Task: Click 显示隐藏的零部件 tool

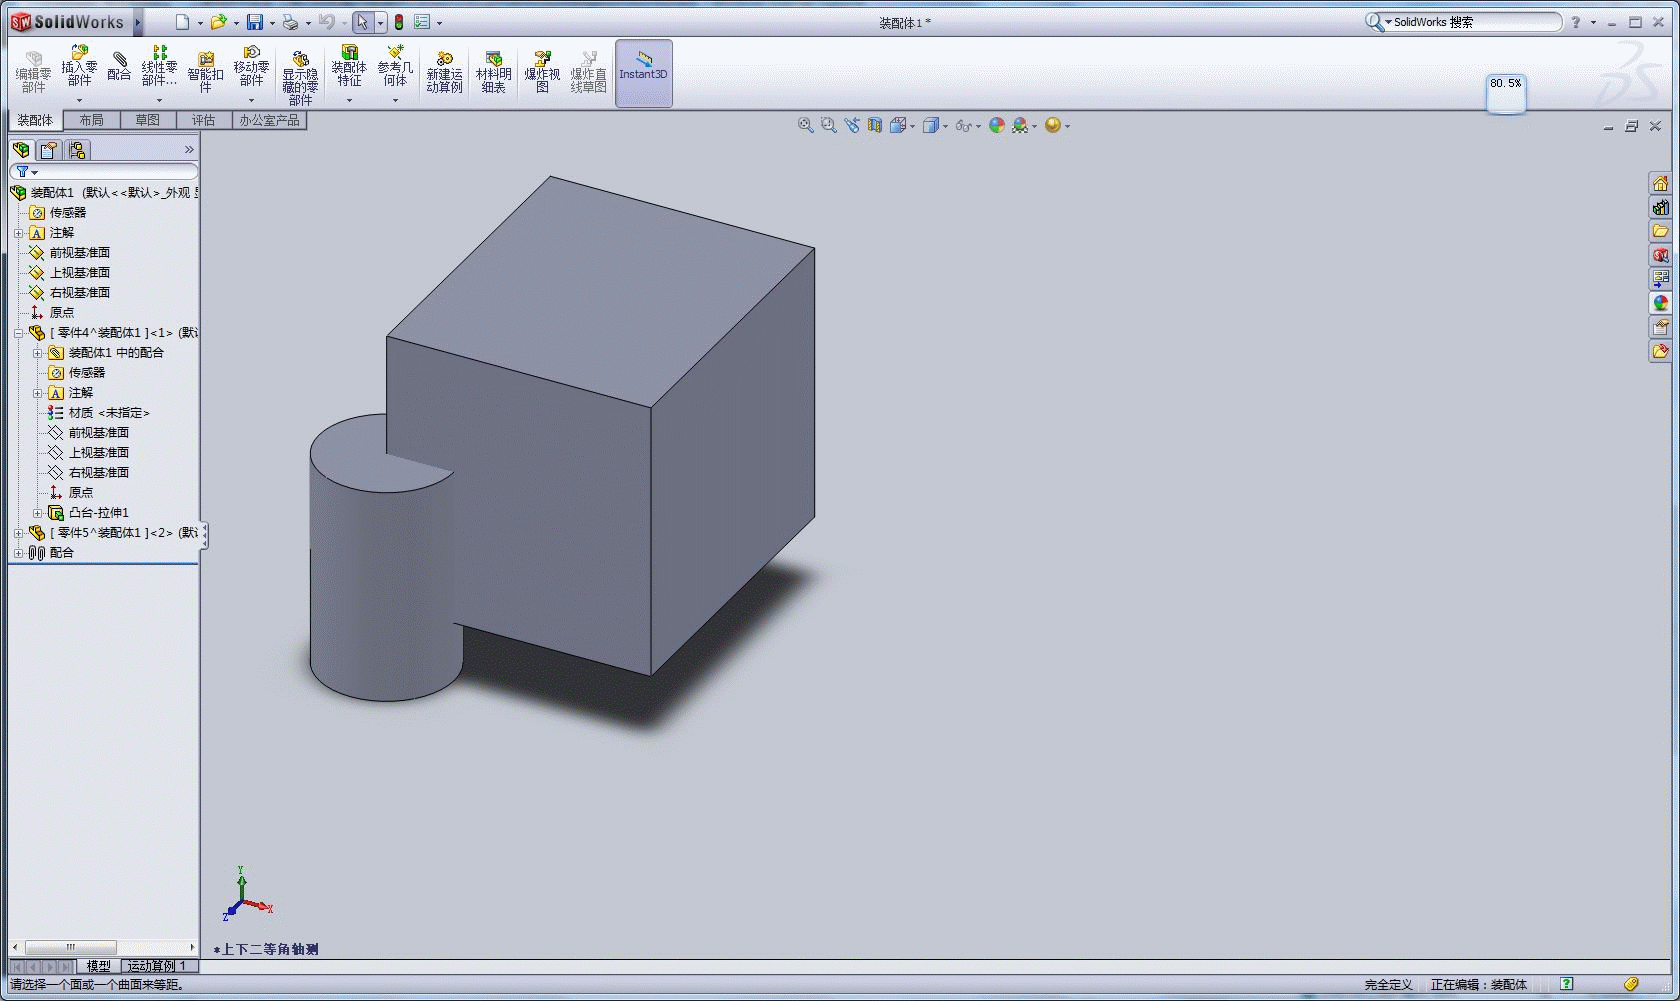Action: click(x=300, y=77)
